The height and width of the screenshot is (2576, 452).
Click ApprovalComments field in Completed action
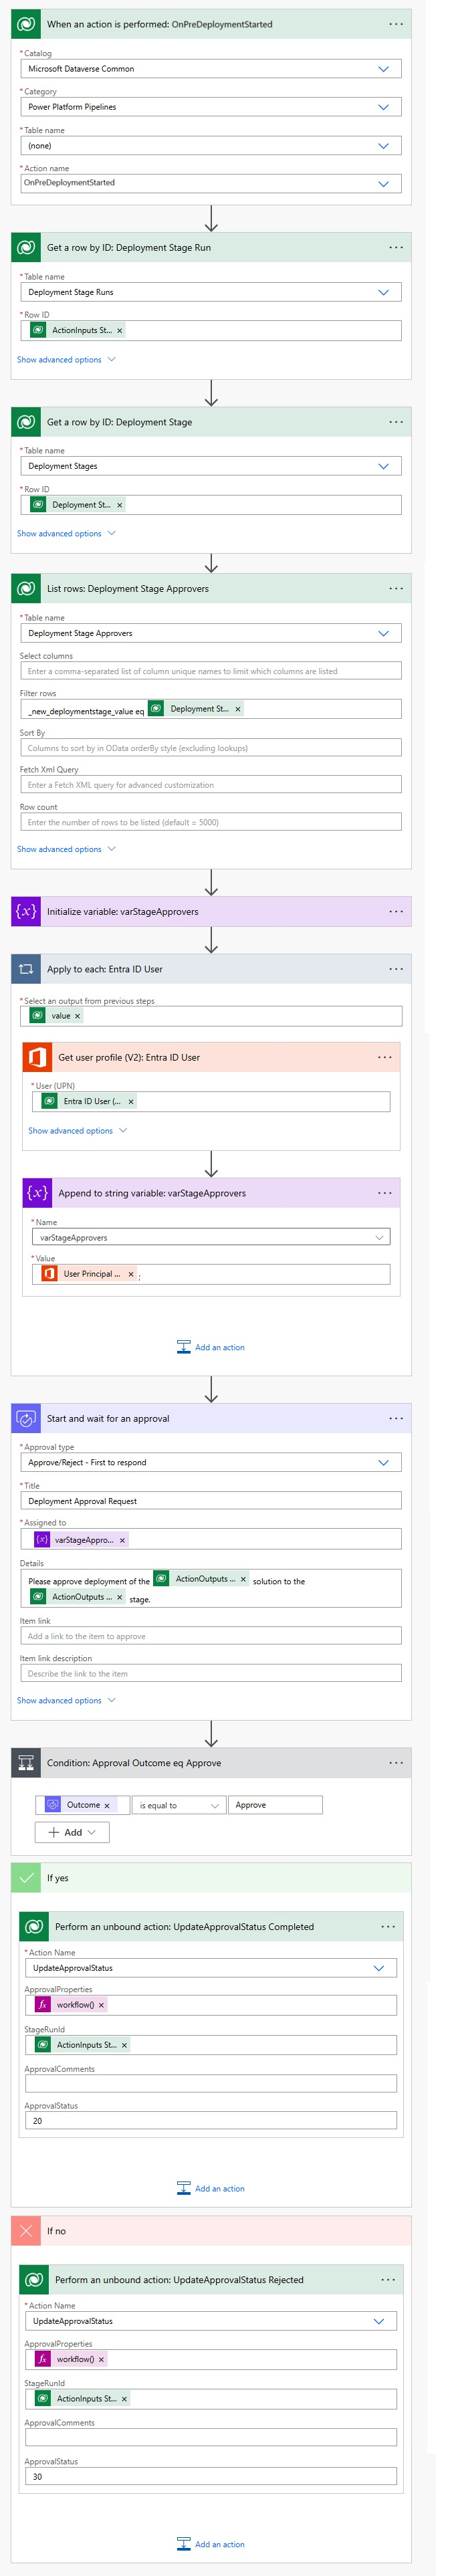point(211,2084)
